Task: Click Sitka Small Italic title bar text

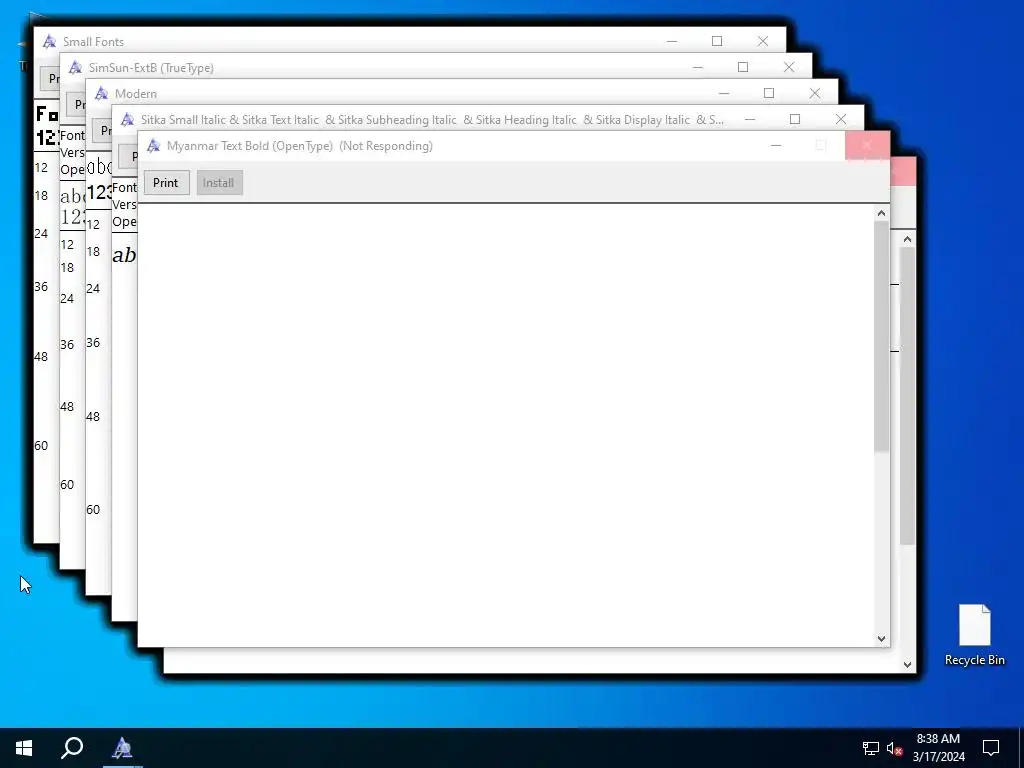Action: pyautogui.click(x=432, y=120)
